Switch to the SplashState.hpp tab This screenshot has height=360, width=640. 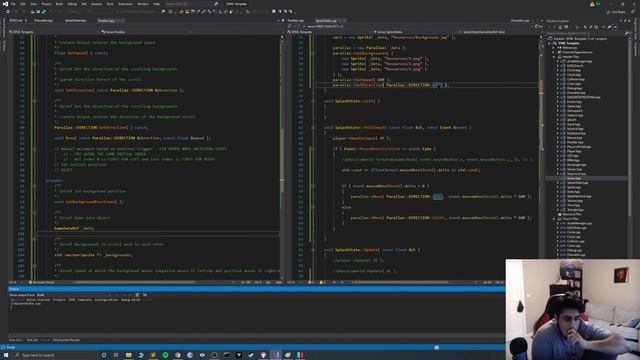pos(76,20)
